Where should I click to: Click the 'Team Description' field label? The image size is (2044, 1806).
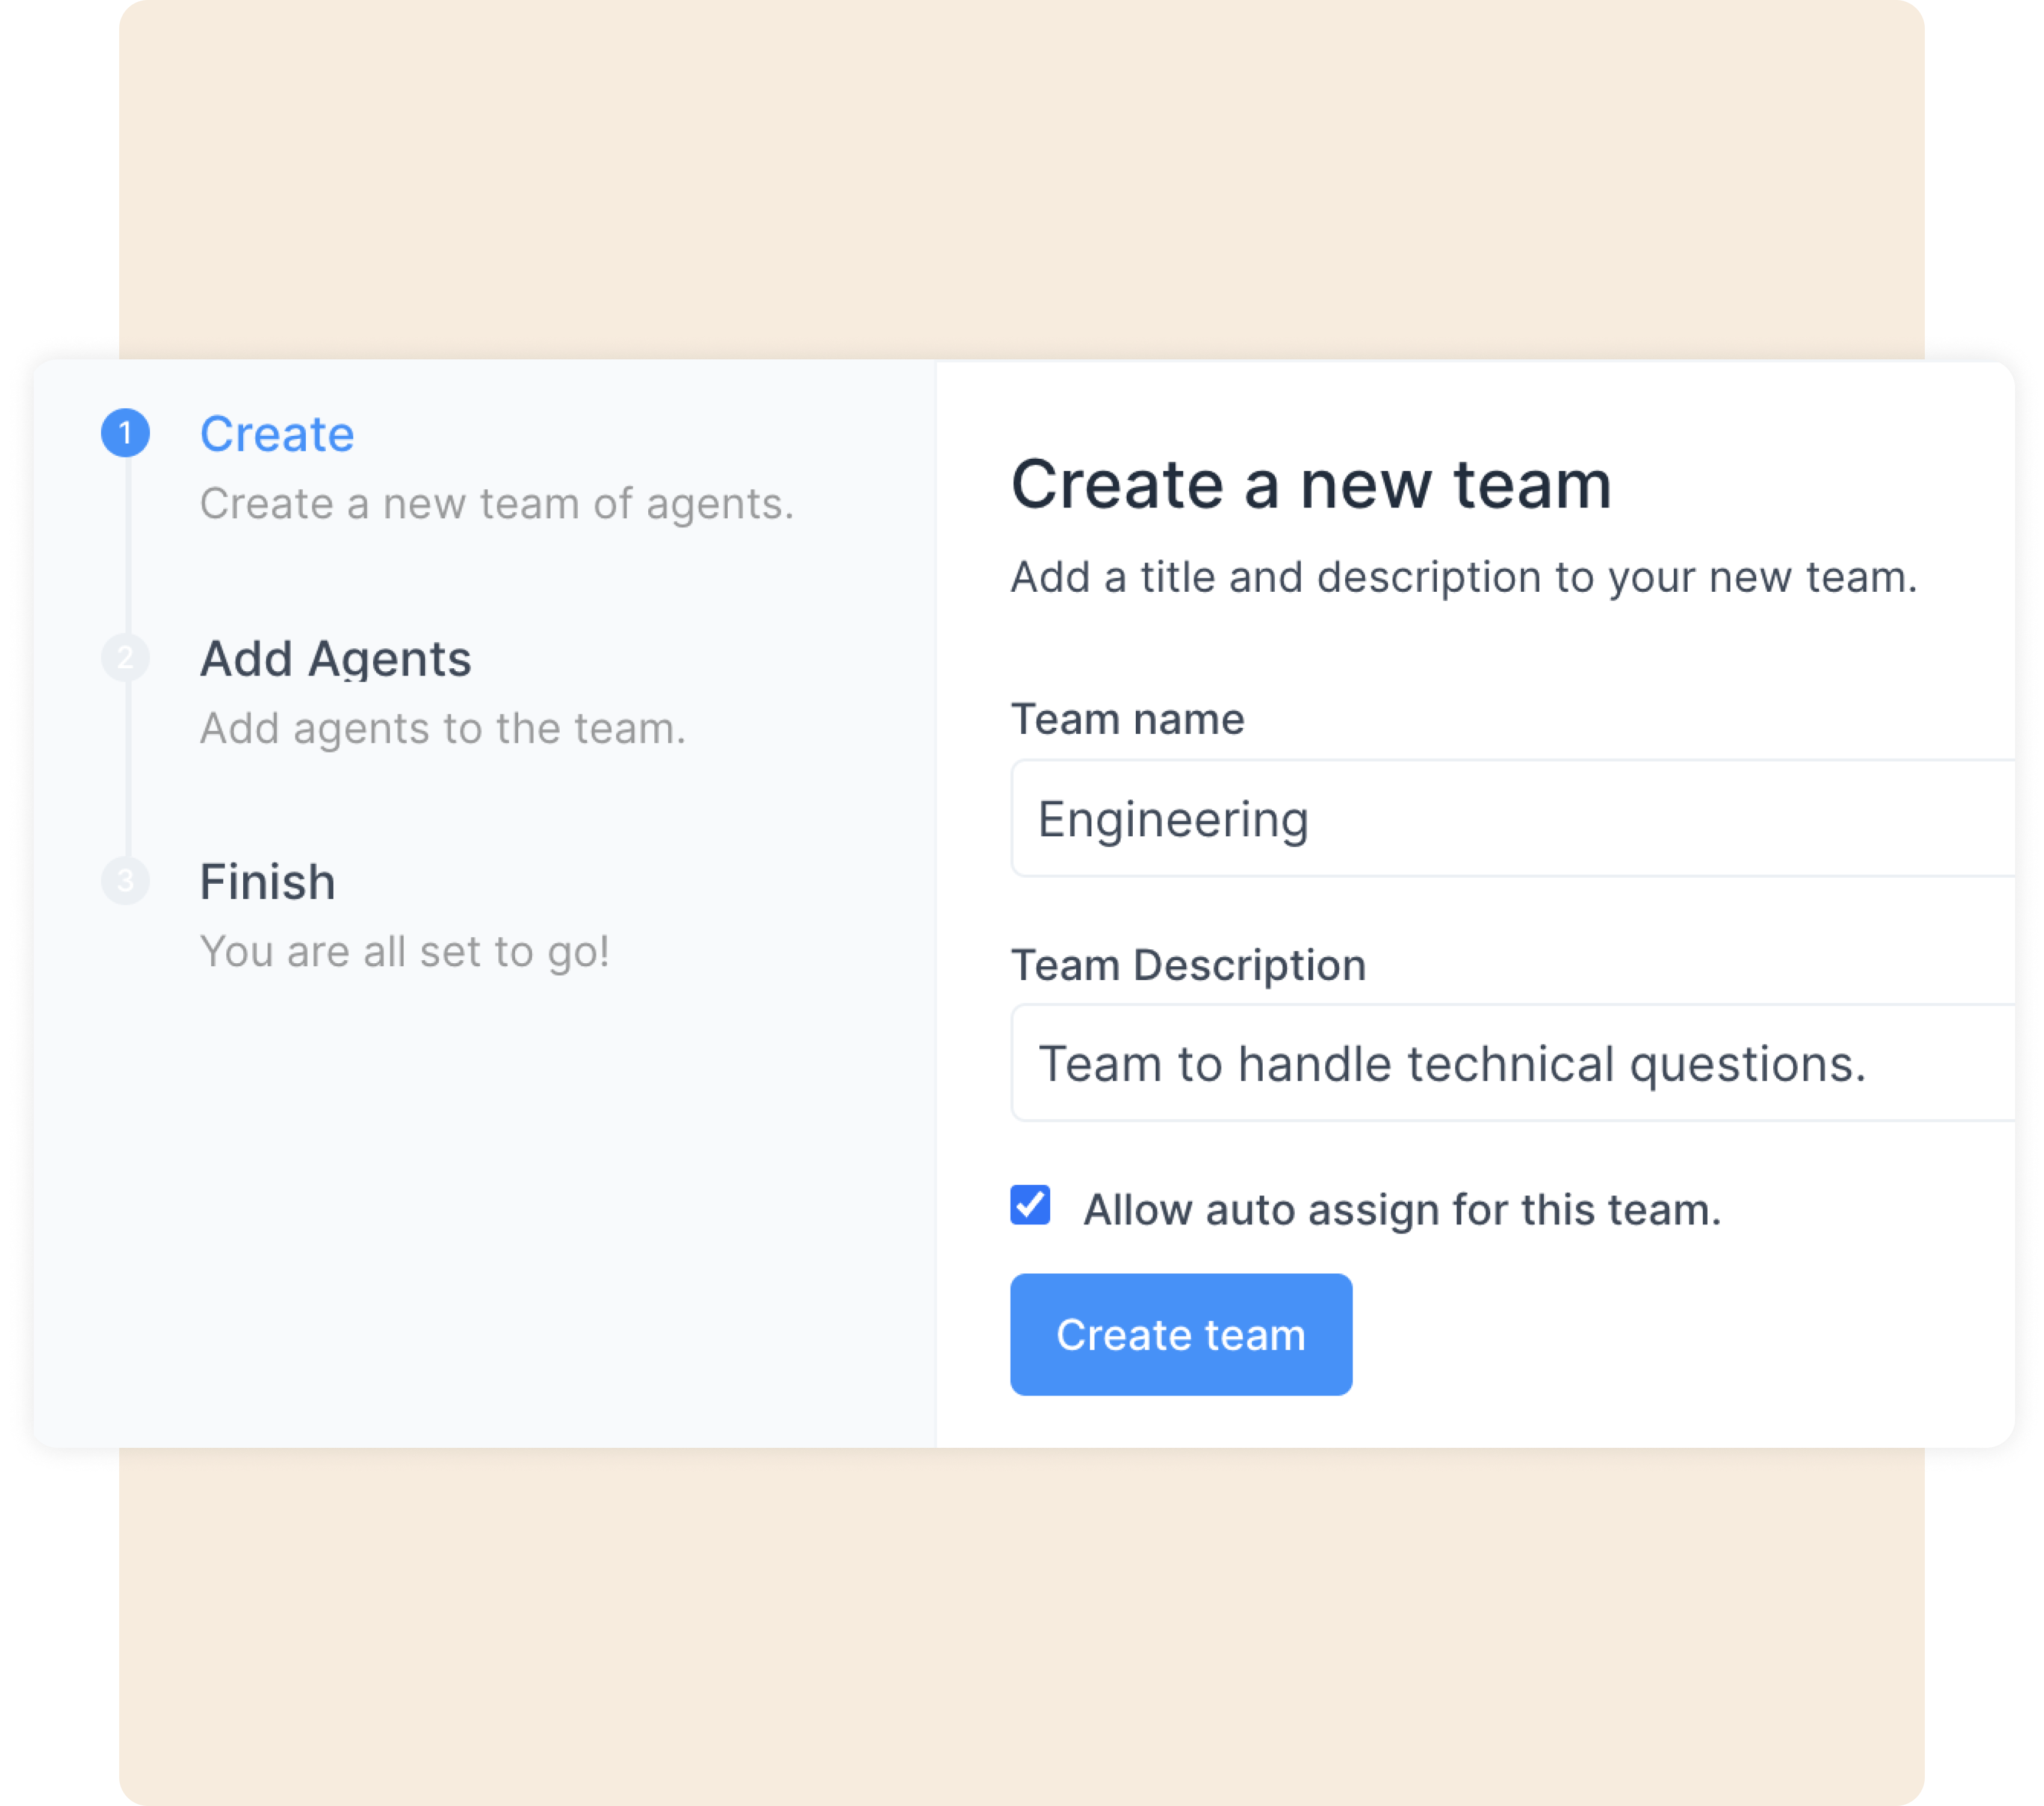[1188, 965]
